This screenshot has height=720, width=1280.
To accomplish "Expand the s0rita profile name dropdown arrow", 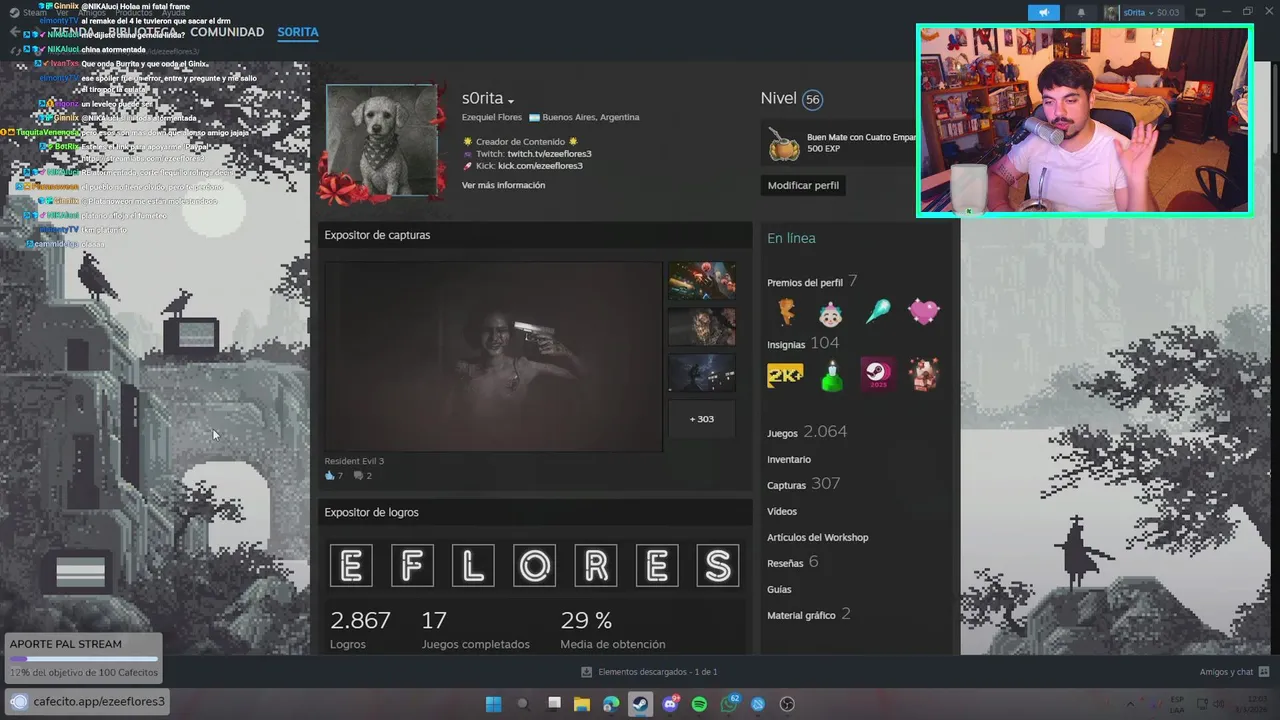I will (x=511, y=101).
